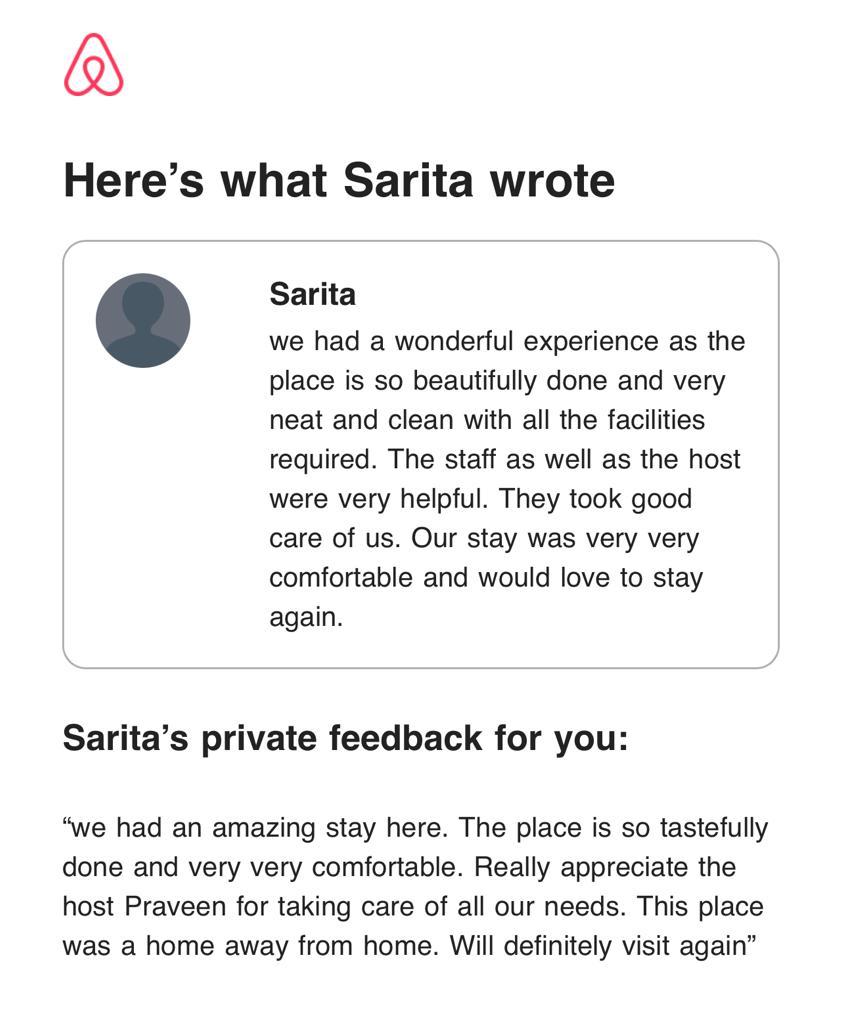
Task: Click the private feedback quote paragraph
Action: pos(415,886)
